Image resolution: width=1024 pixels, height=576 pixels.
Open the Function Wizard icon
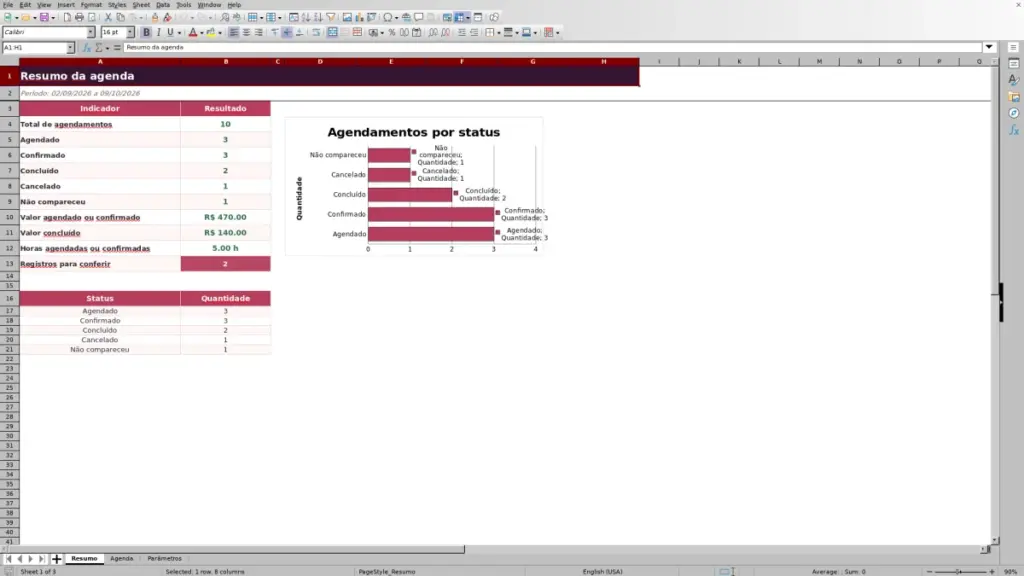pos(87,48)
